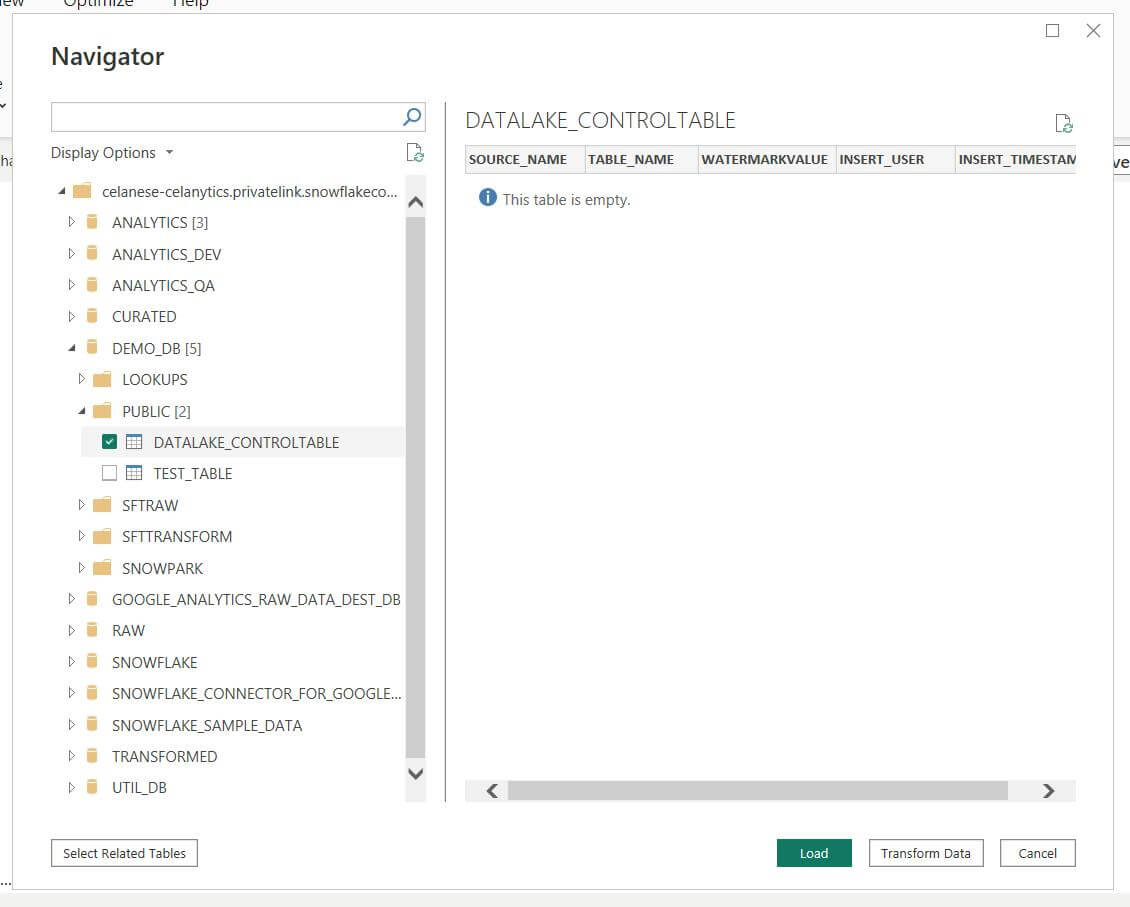This screenshot has height=907, width=1130.
Task: Expand the SFTTRANSFORM schema
Action: click(x=81, y=536)
